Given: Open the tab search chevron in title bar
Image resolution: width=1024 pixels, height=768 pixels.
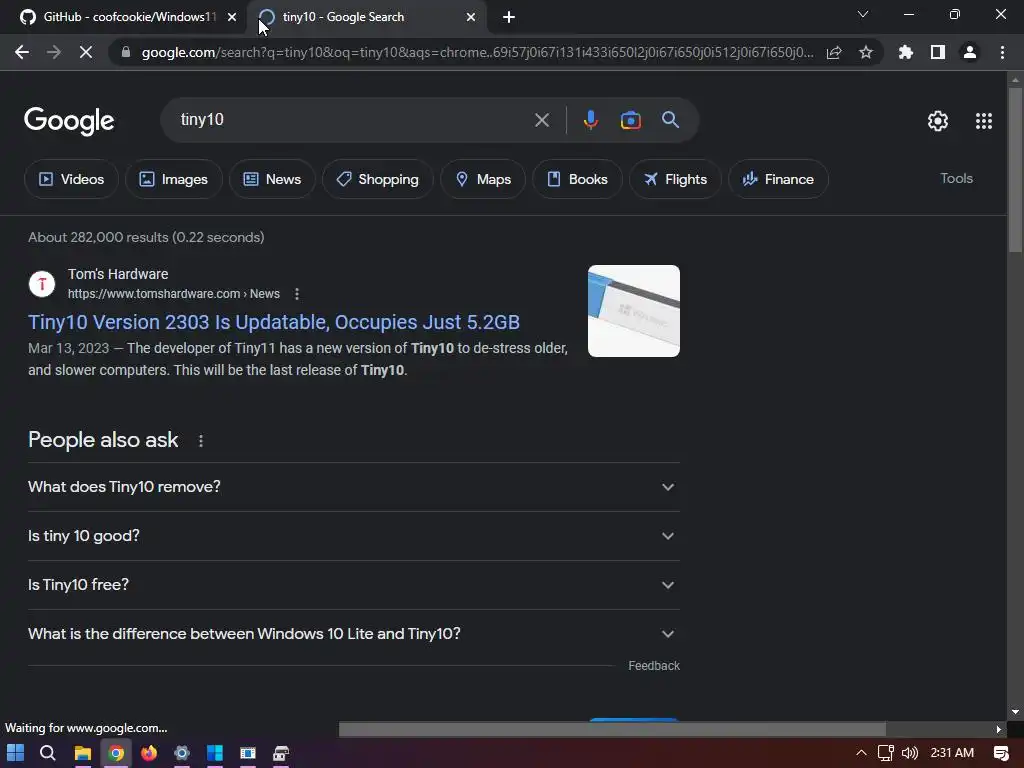Looking at the screenshot, I should click(x=863, y=14).
